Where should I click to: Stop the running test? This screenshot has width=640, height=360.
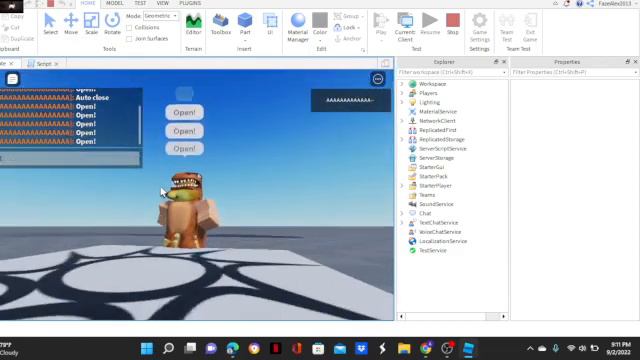click(x=453, y=24)
